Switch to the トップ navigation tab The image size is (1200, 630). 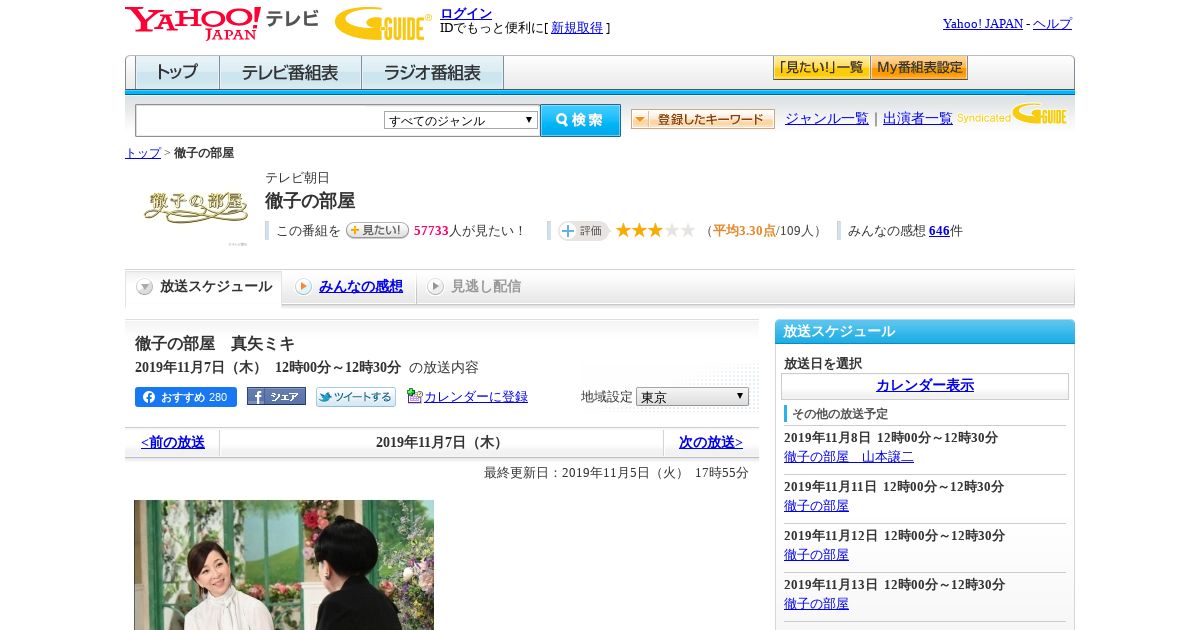click(177, 73)
